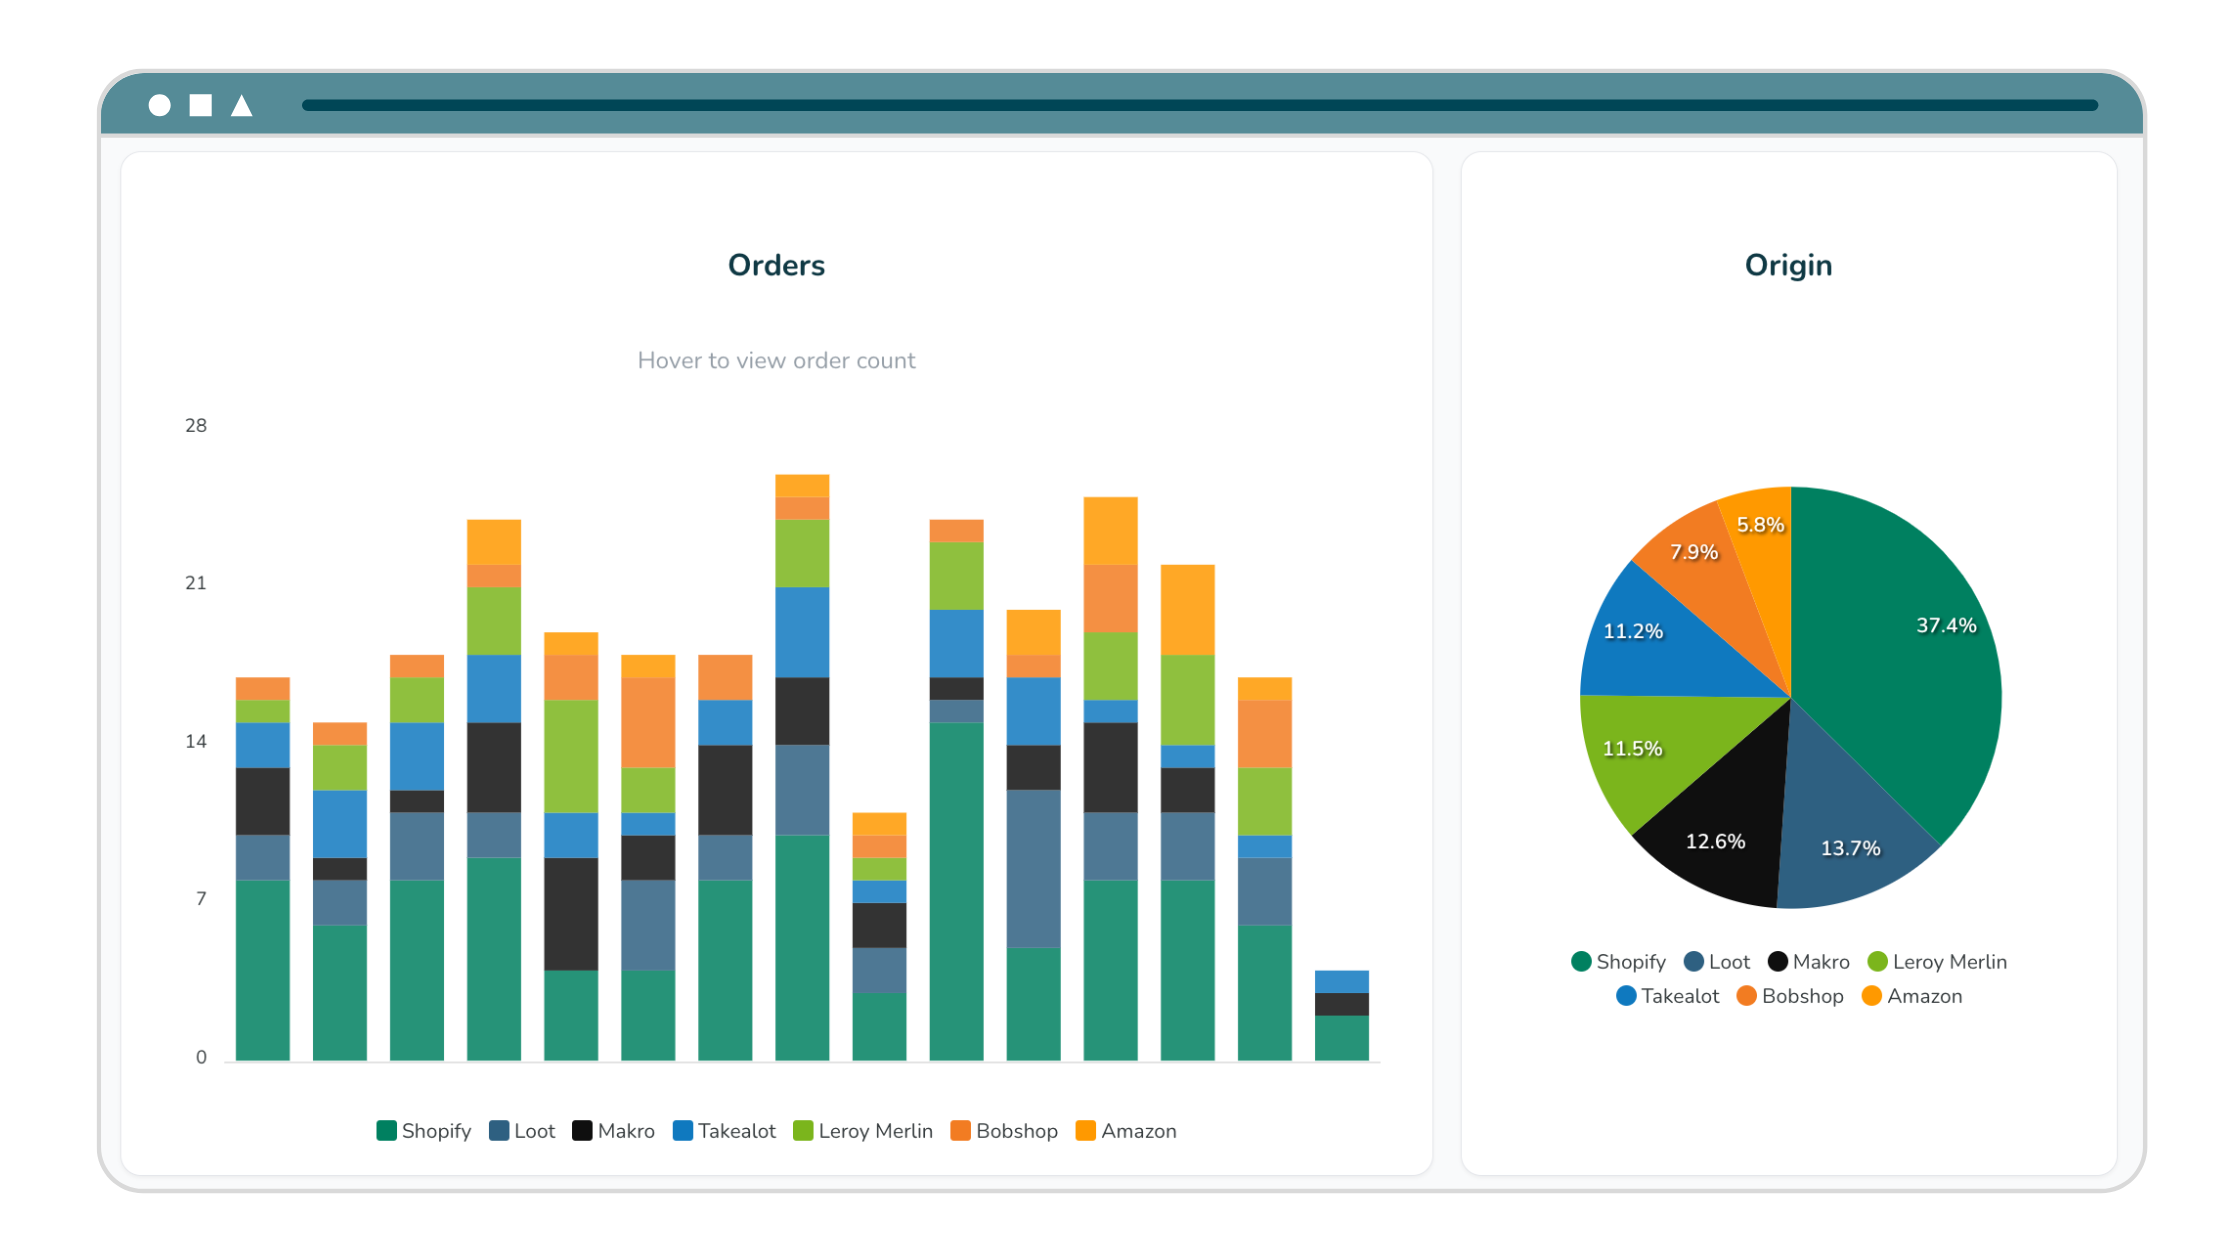
Task: Toggle Takealot series in Orders legend
Action: tap(724, 1131)
